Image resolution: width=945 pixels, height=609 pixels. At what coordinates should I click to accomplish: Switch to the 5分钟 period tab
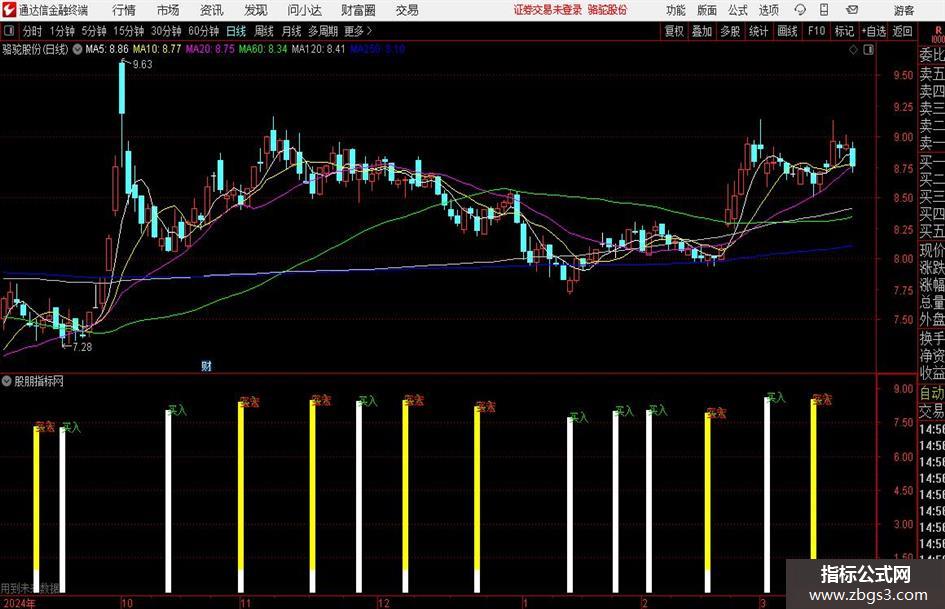click(x=94, y=31)
